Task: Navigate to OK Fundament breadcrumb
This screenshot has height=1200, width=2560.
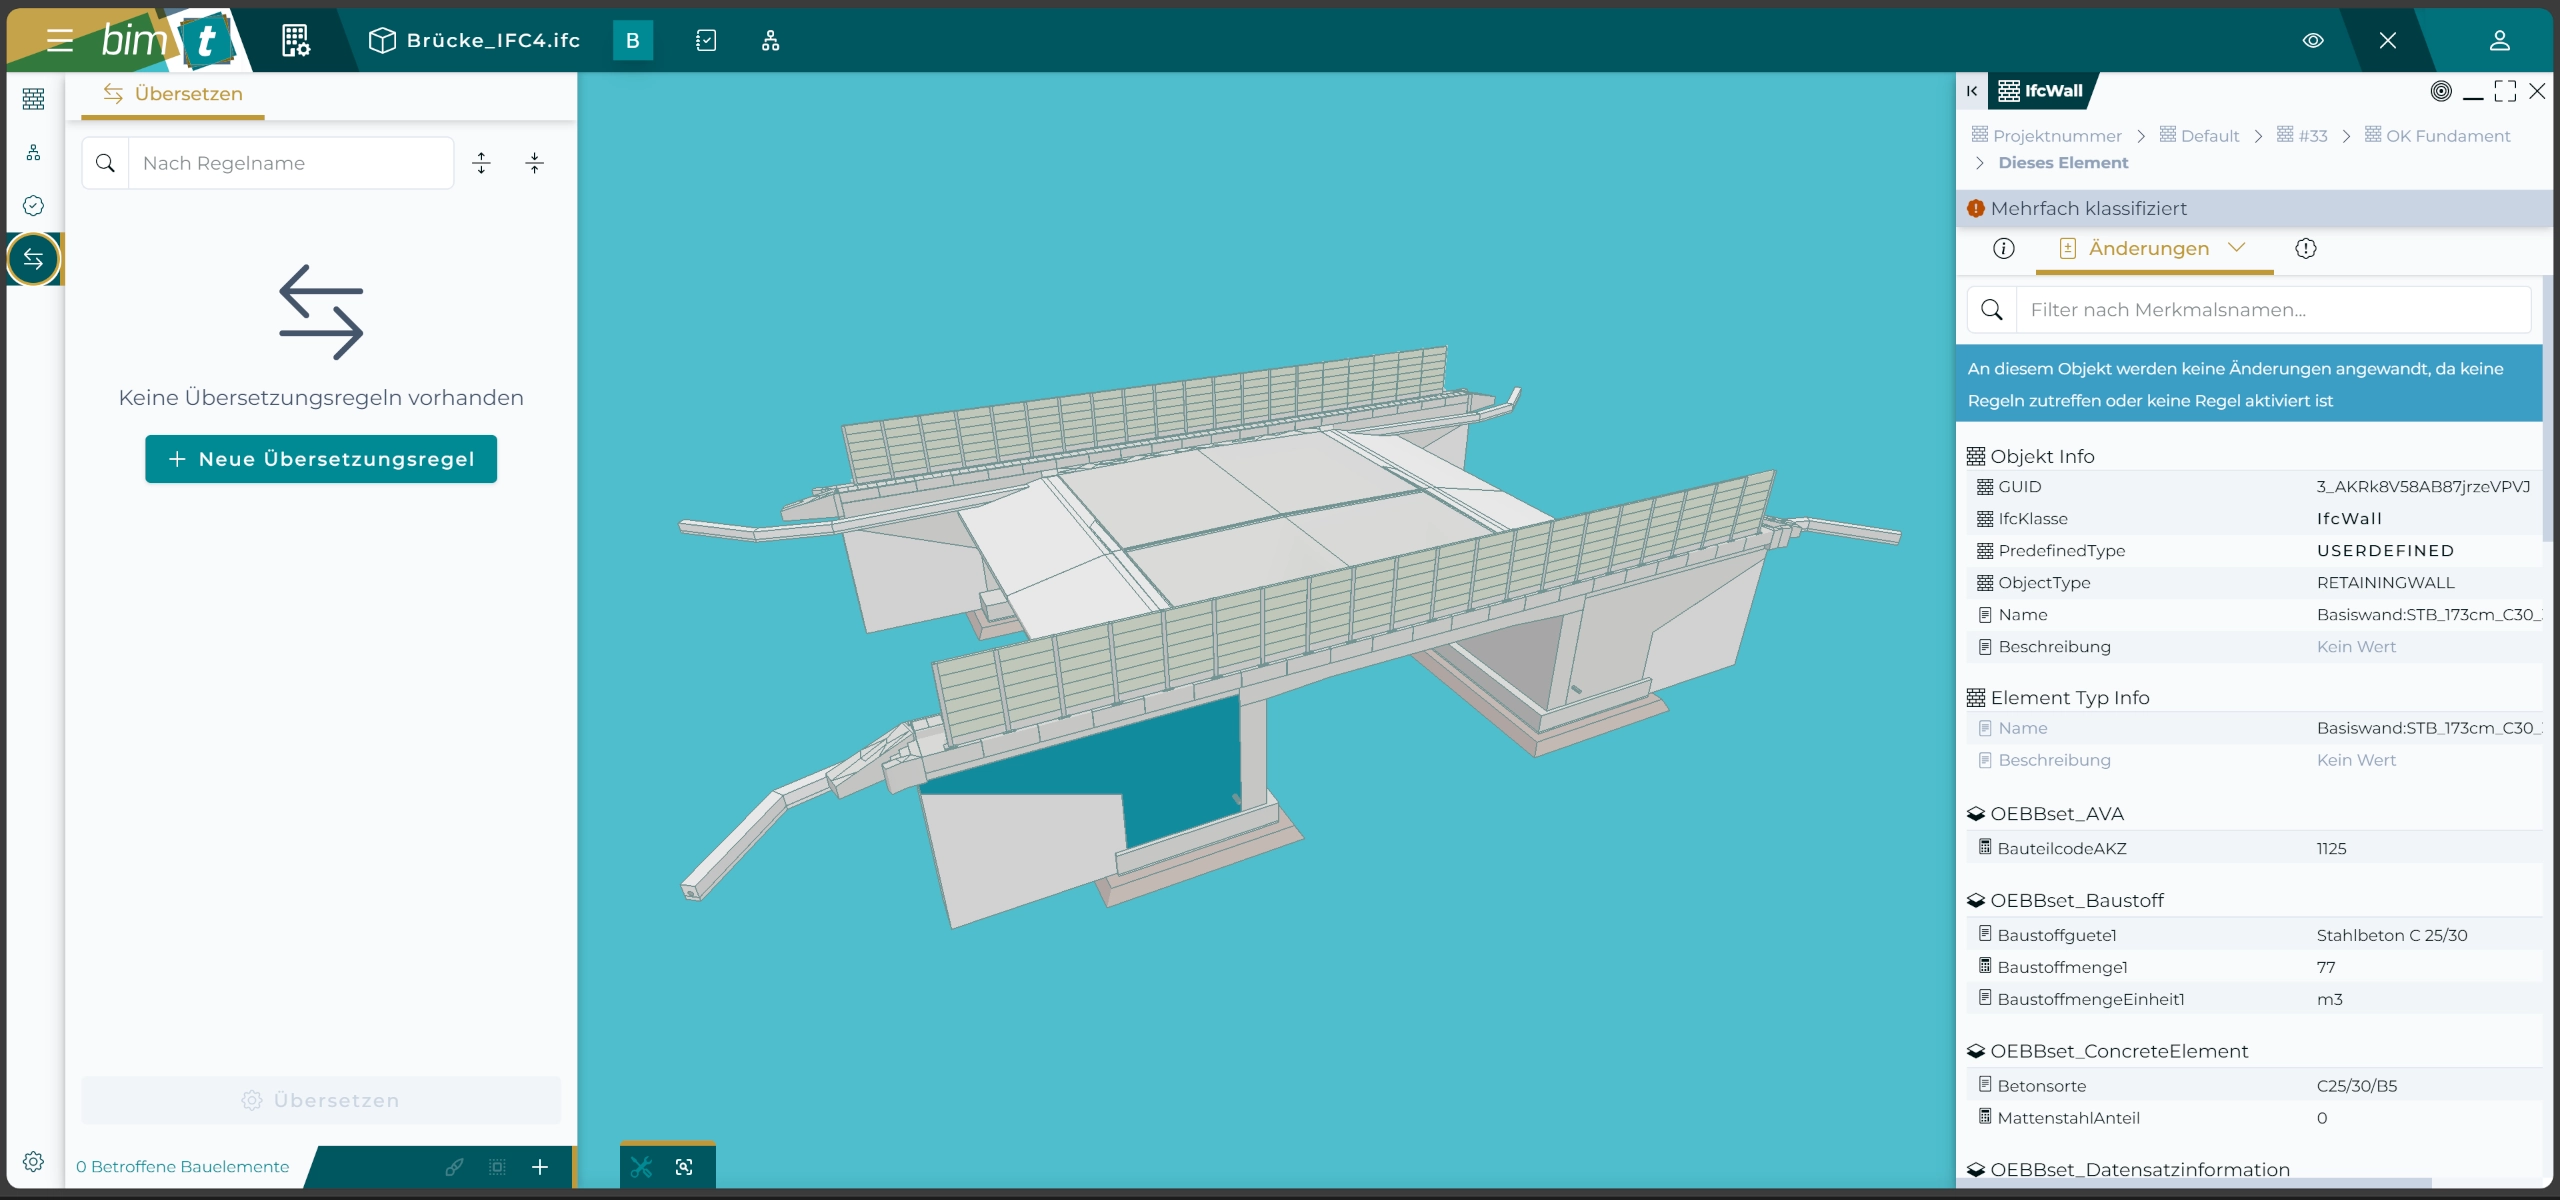Action: tap(2447, 136)
